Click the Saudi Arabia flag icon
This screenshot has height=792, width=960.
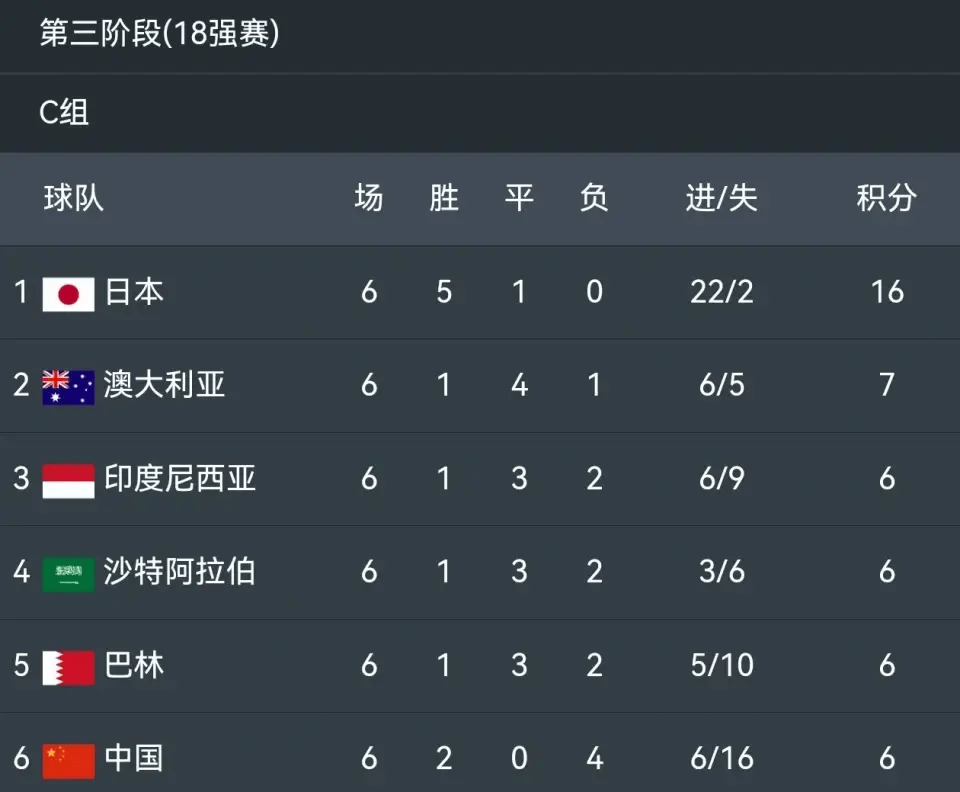(68, 574)
